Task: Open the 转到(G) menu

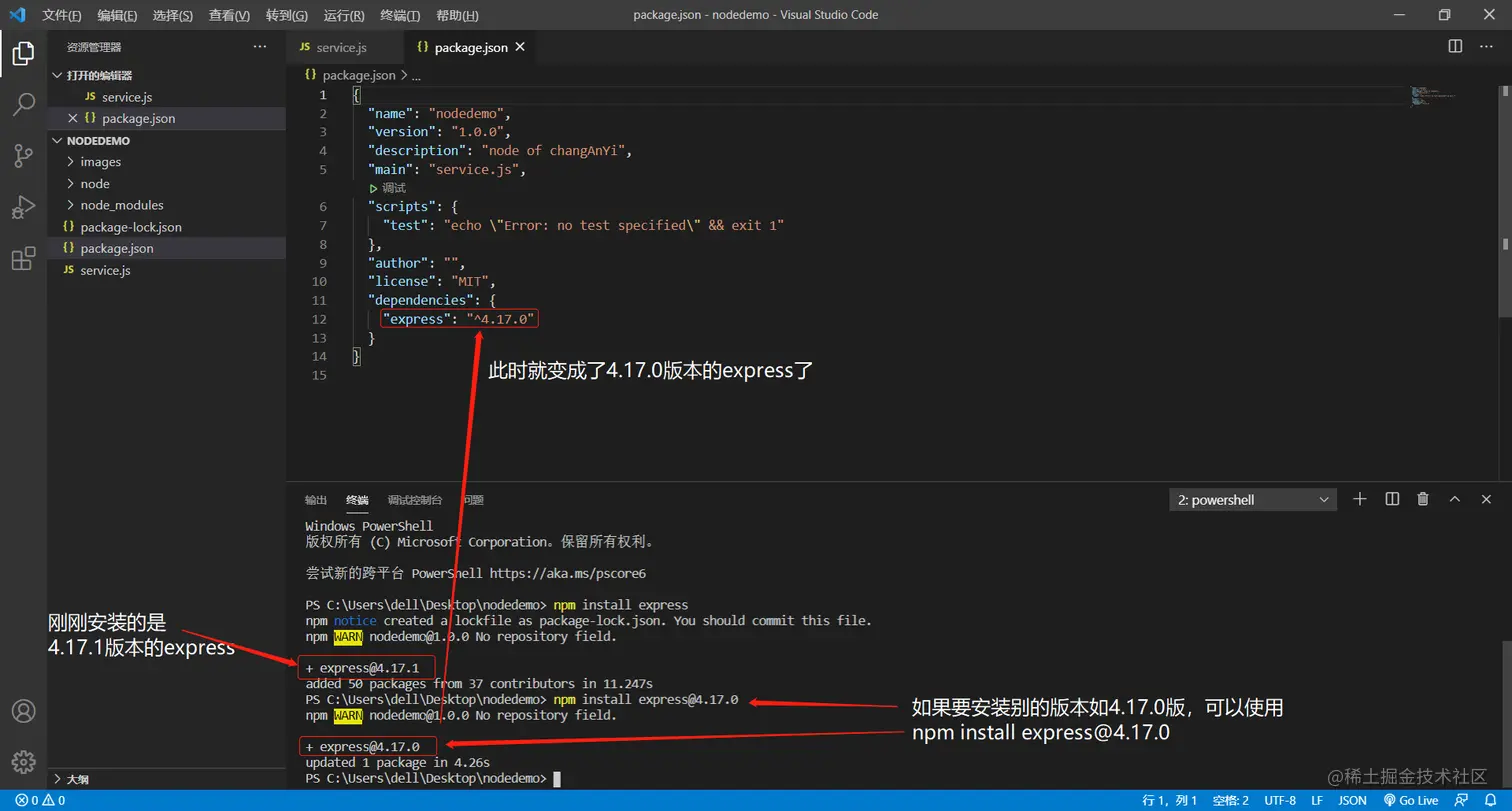Action: tap(287, 15)
